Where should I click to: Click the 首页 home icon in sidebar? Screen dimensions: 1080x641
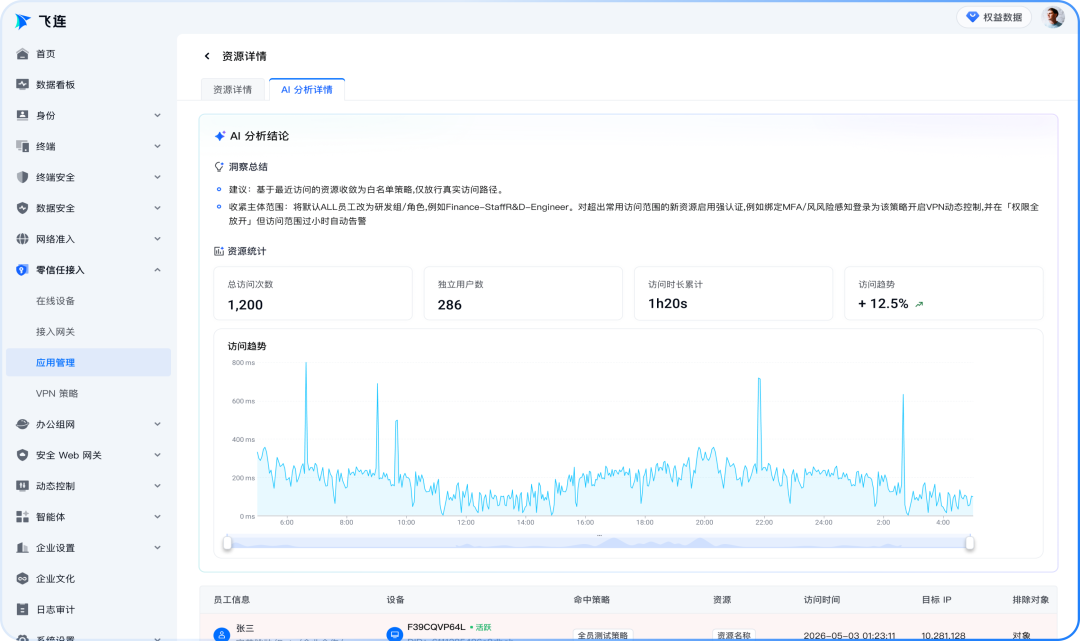pos(23,54)
